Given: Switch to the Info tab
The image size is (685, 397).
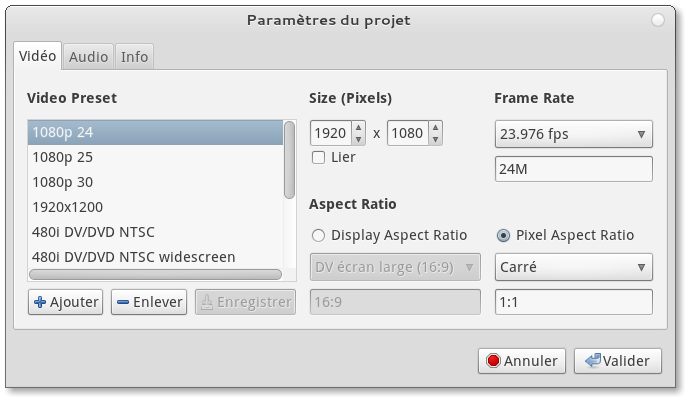Looking at the screenshot, I should tap(135, 57).
